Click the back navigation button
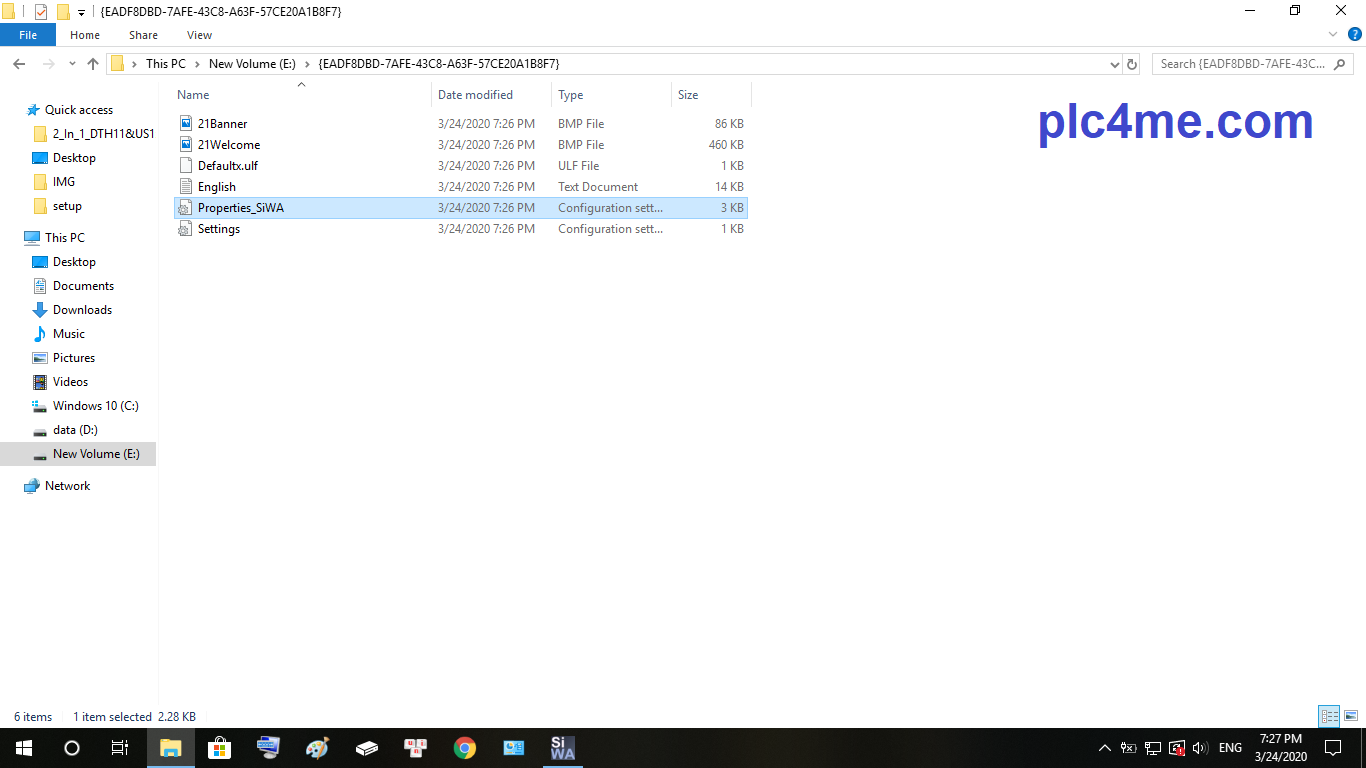This screenshot has height=768, width=1366. point(18,63)
